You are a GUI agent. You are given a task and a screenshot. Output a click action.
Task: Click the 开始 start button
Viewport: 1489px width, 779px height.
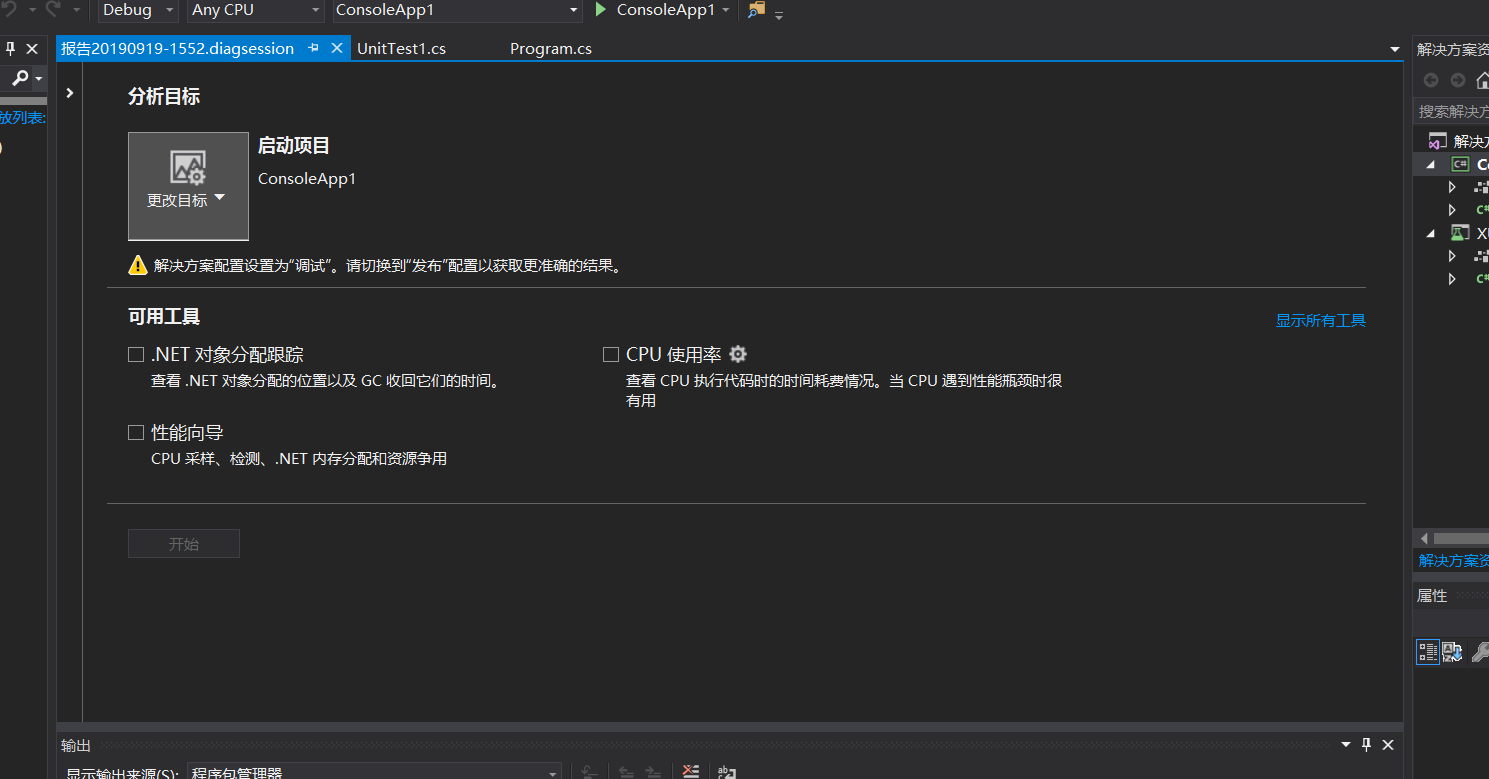[x=184, y=544]
